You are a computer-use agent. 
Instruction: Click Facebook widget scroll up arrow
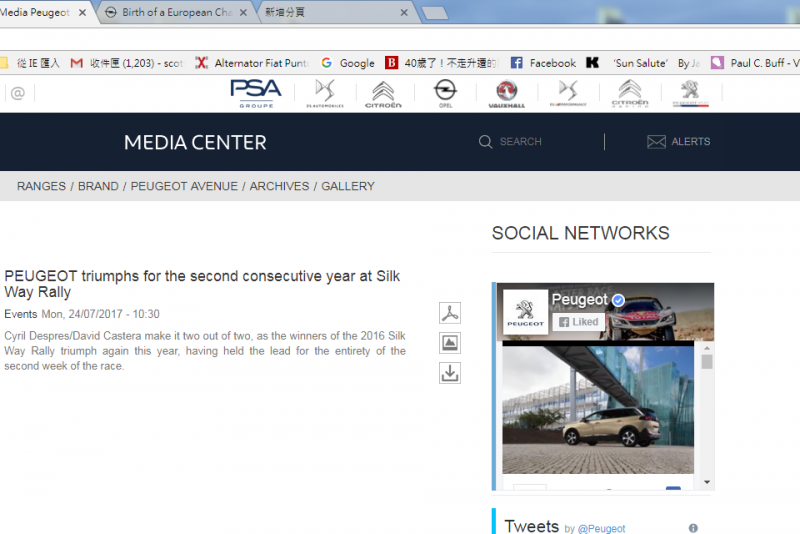707,348
